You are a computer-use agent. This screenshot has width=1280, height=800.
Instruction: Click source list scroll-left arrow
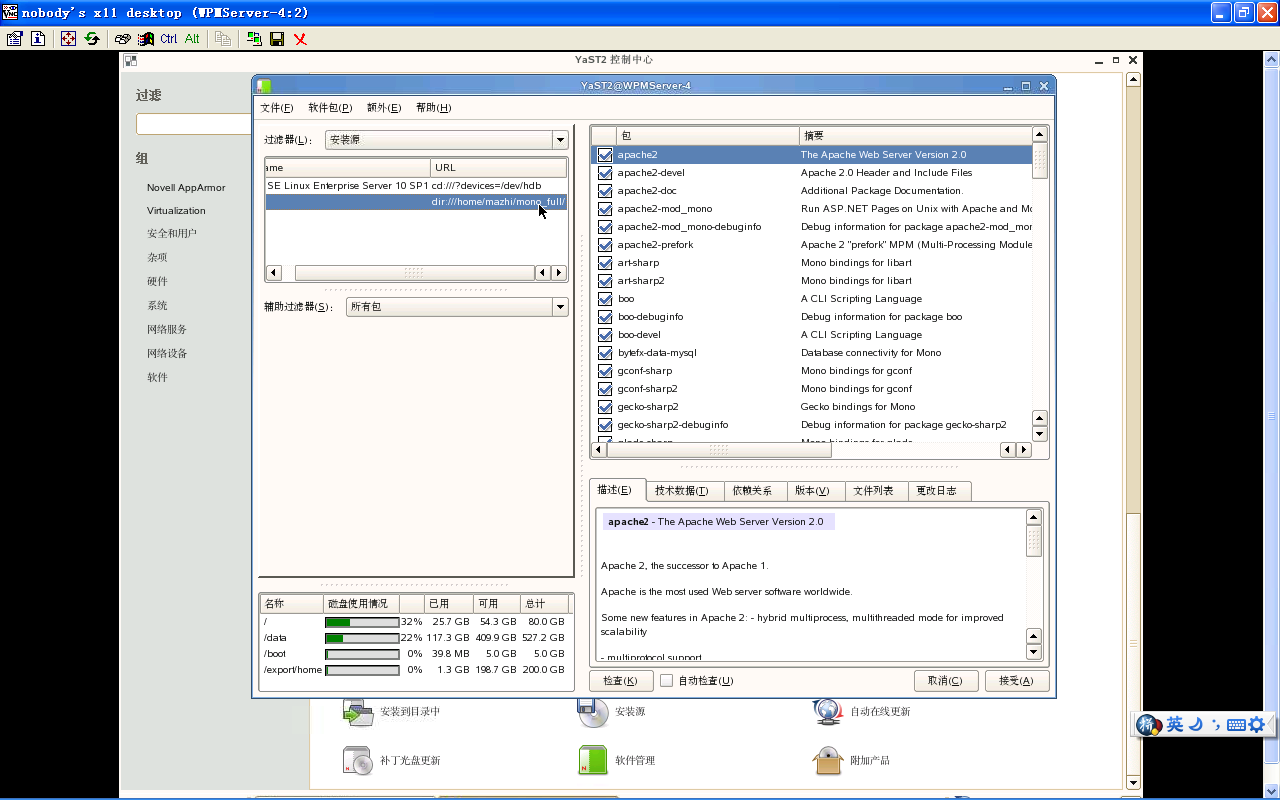click(x=274, y=273)
